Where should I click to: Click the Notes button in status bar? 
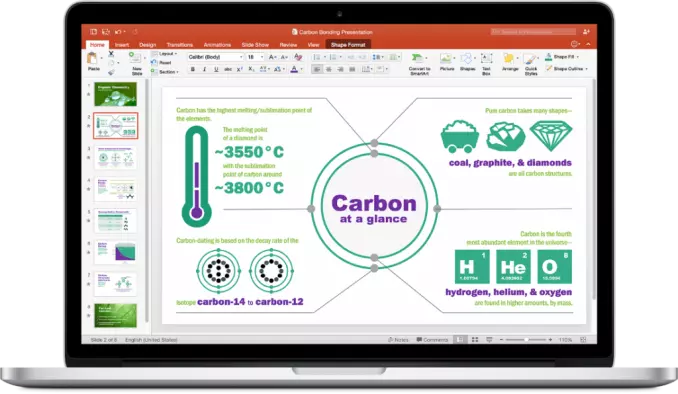(x=398, y=340)
